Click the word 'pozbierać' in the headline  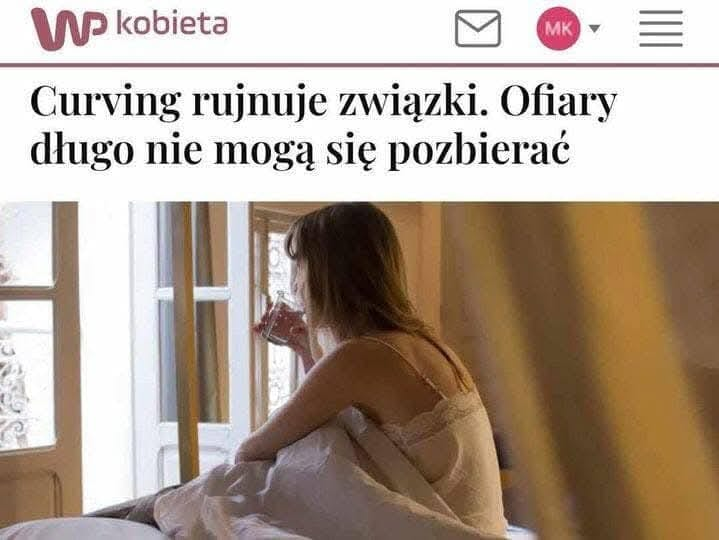point(479,150)
